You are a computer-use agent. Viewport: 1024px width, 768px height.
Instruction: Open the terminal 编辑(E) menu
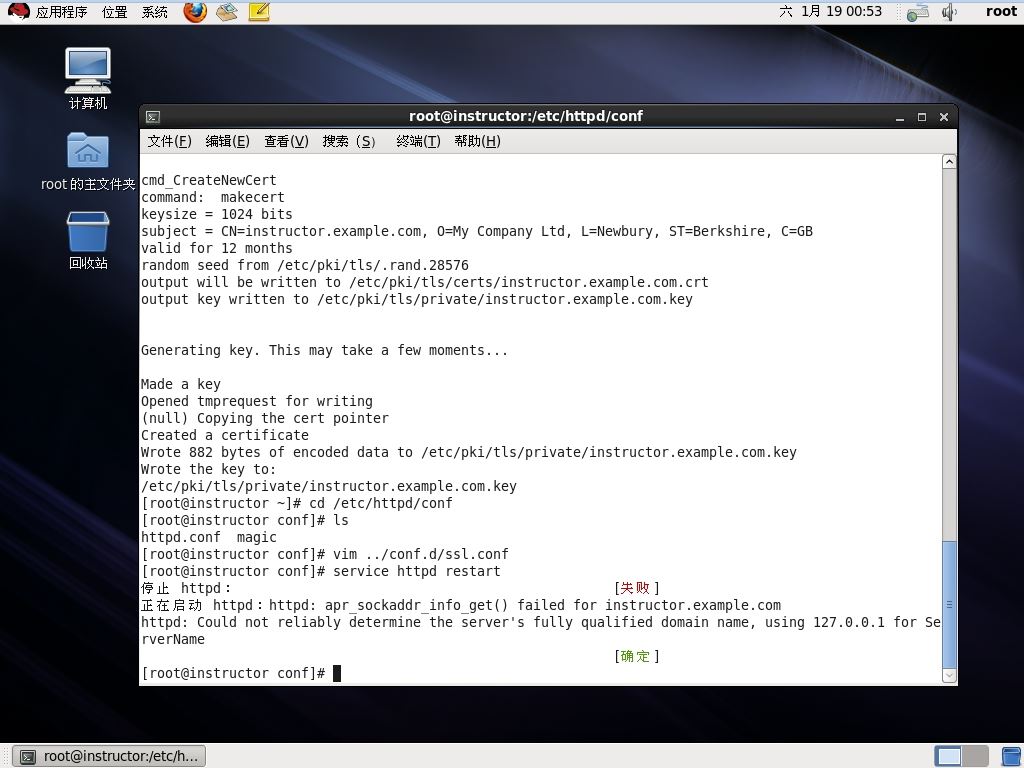click(227, 141)
